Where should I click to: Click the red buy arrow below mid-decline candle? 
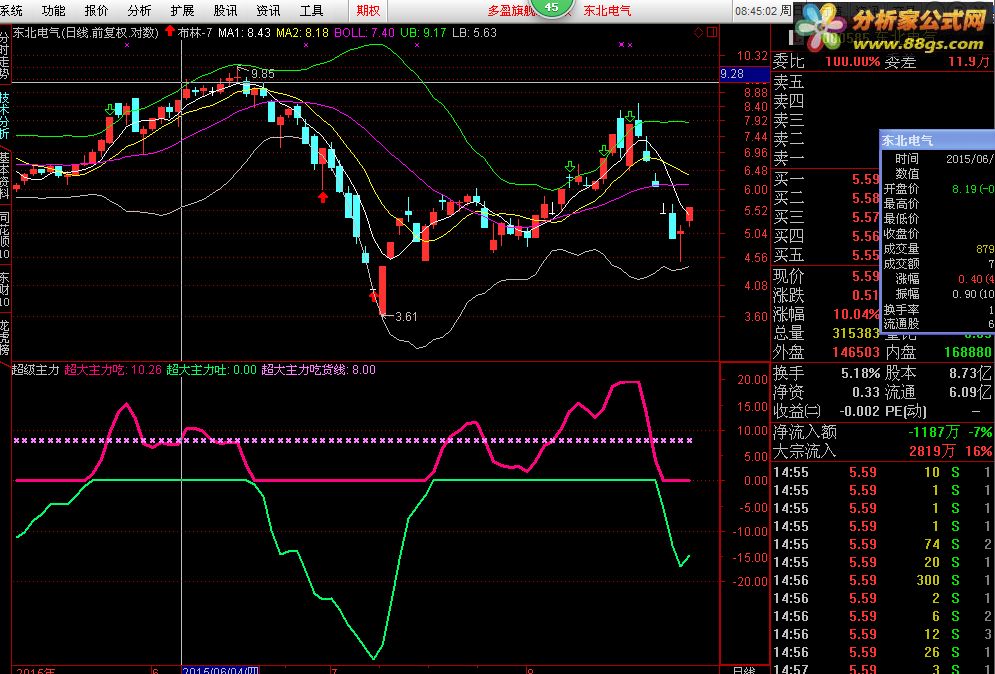323,197
